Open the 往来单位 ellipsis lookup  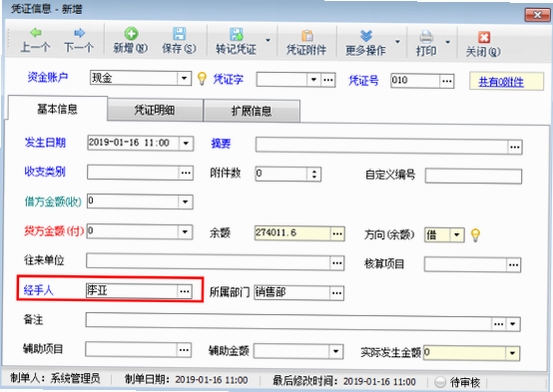pos(337,263)
